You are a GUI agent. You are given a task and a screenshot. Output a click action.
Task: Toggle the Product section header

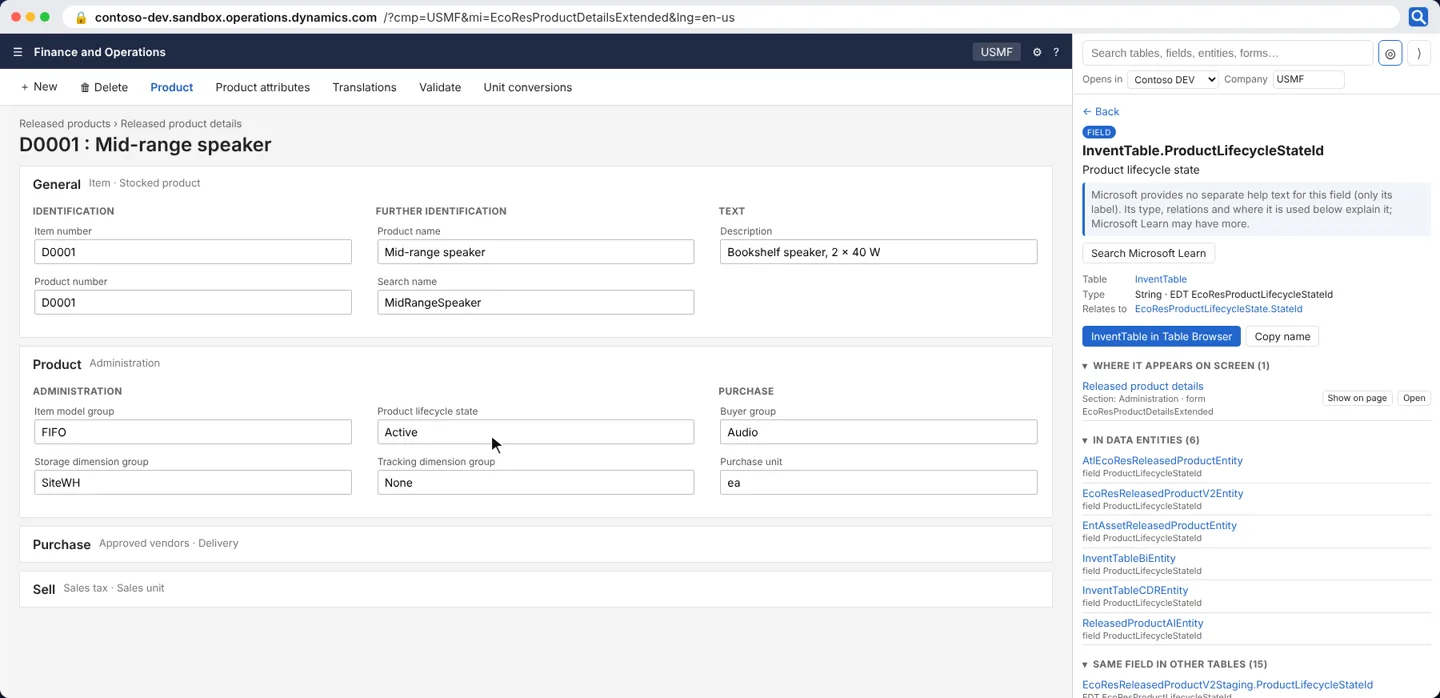pyautogui.click(x=57, y=364)
